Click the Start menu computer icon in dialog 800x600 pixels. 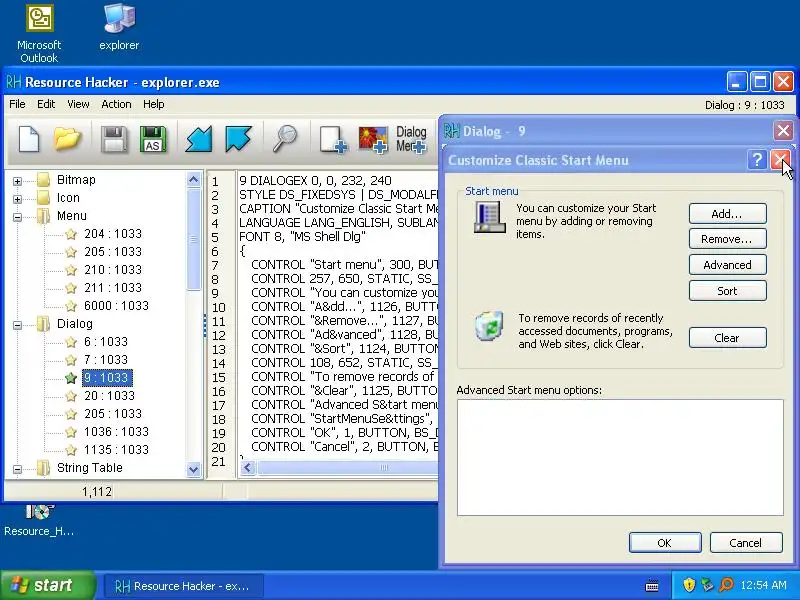click(489, 216)
